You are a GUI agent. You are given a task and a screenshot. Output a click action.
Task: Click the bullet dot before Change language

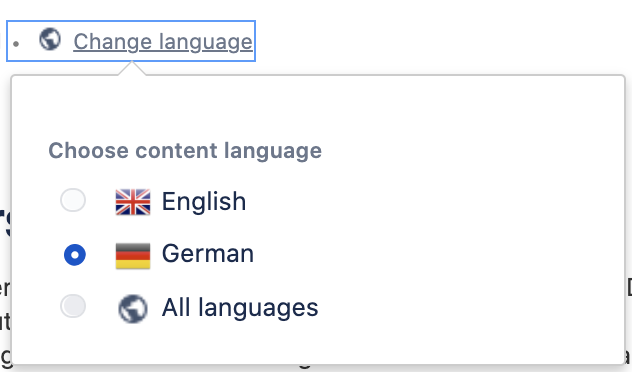coord(16,44)
